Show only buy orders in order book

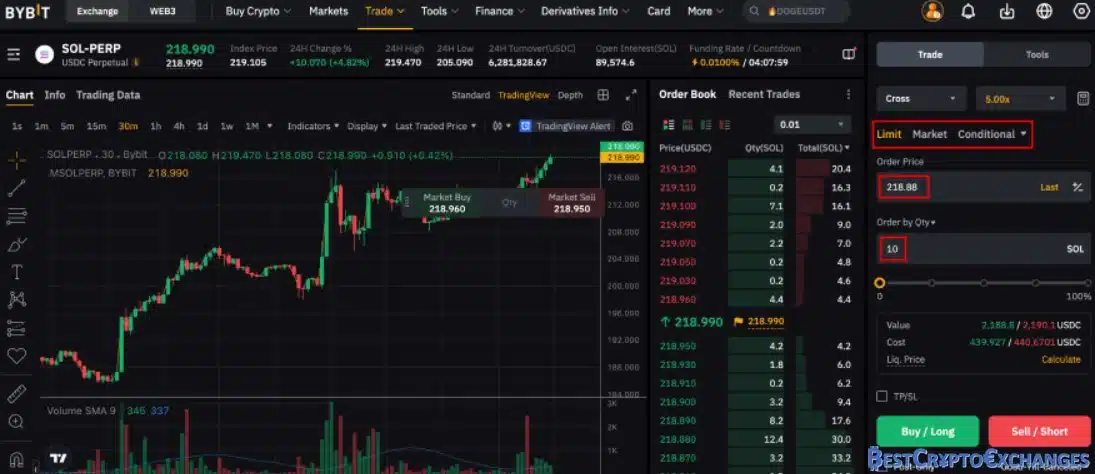coord(705,125)
